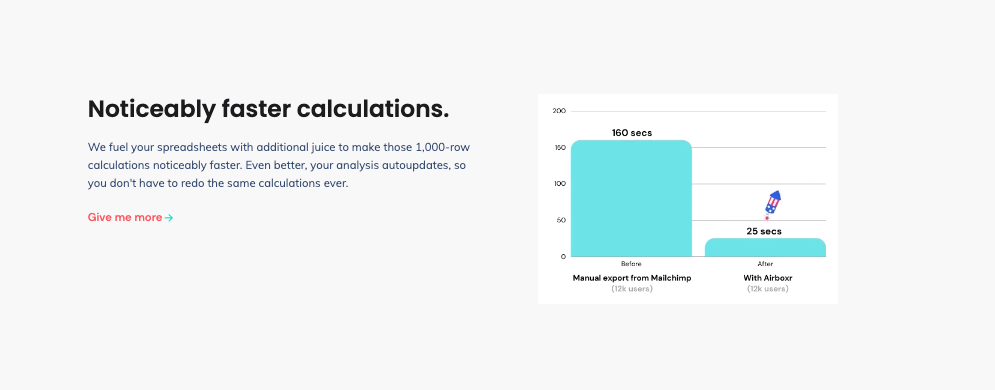Select the short 25 secs After bar
995x390 pixels.
tap(765, 247)
